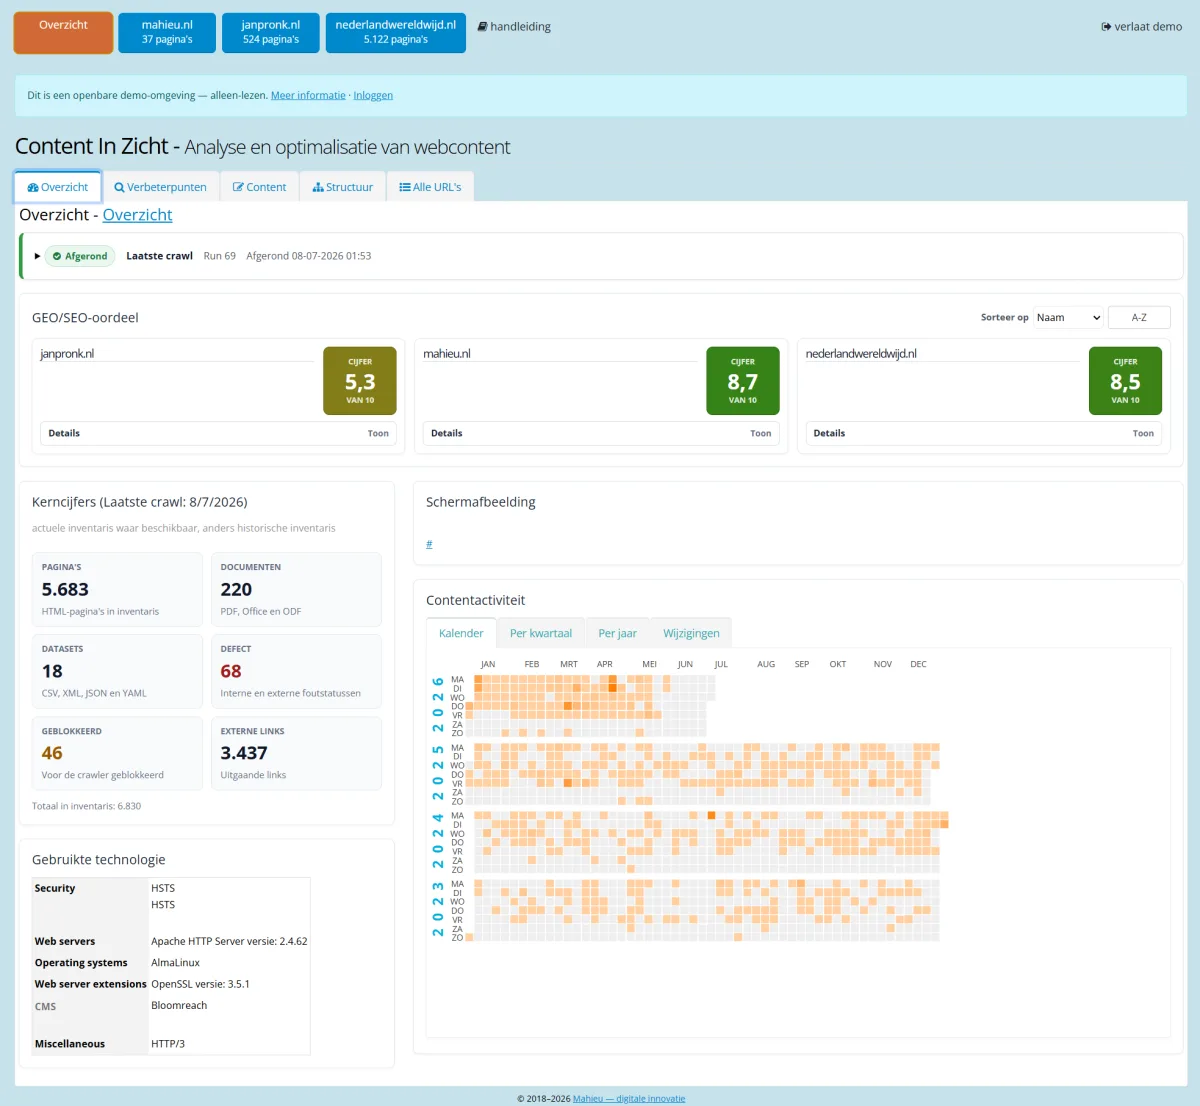
Task: Click the Datasets 18 statistic card
Action: (117, 671)
